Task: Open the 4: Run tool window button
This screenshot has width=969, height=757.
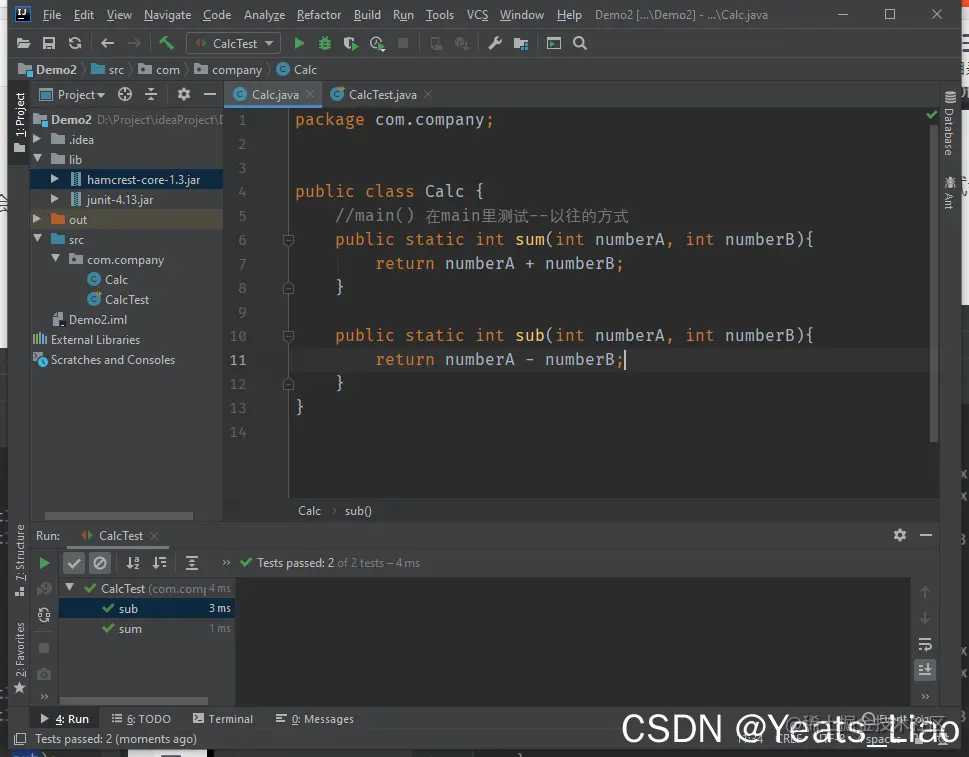Action: (x=64, y=719)
